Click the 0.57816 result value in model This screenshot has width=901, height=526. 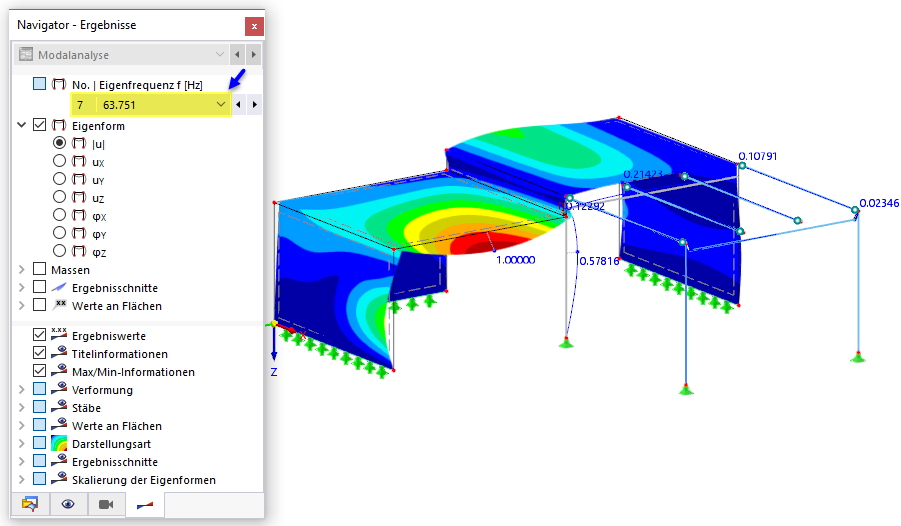[x=599, y=261]
